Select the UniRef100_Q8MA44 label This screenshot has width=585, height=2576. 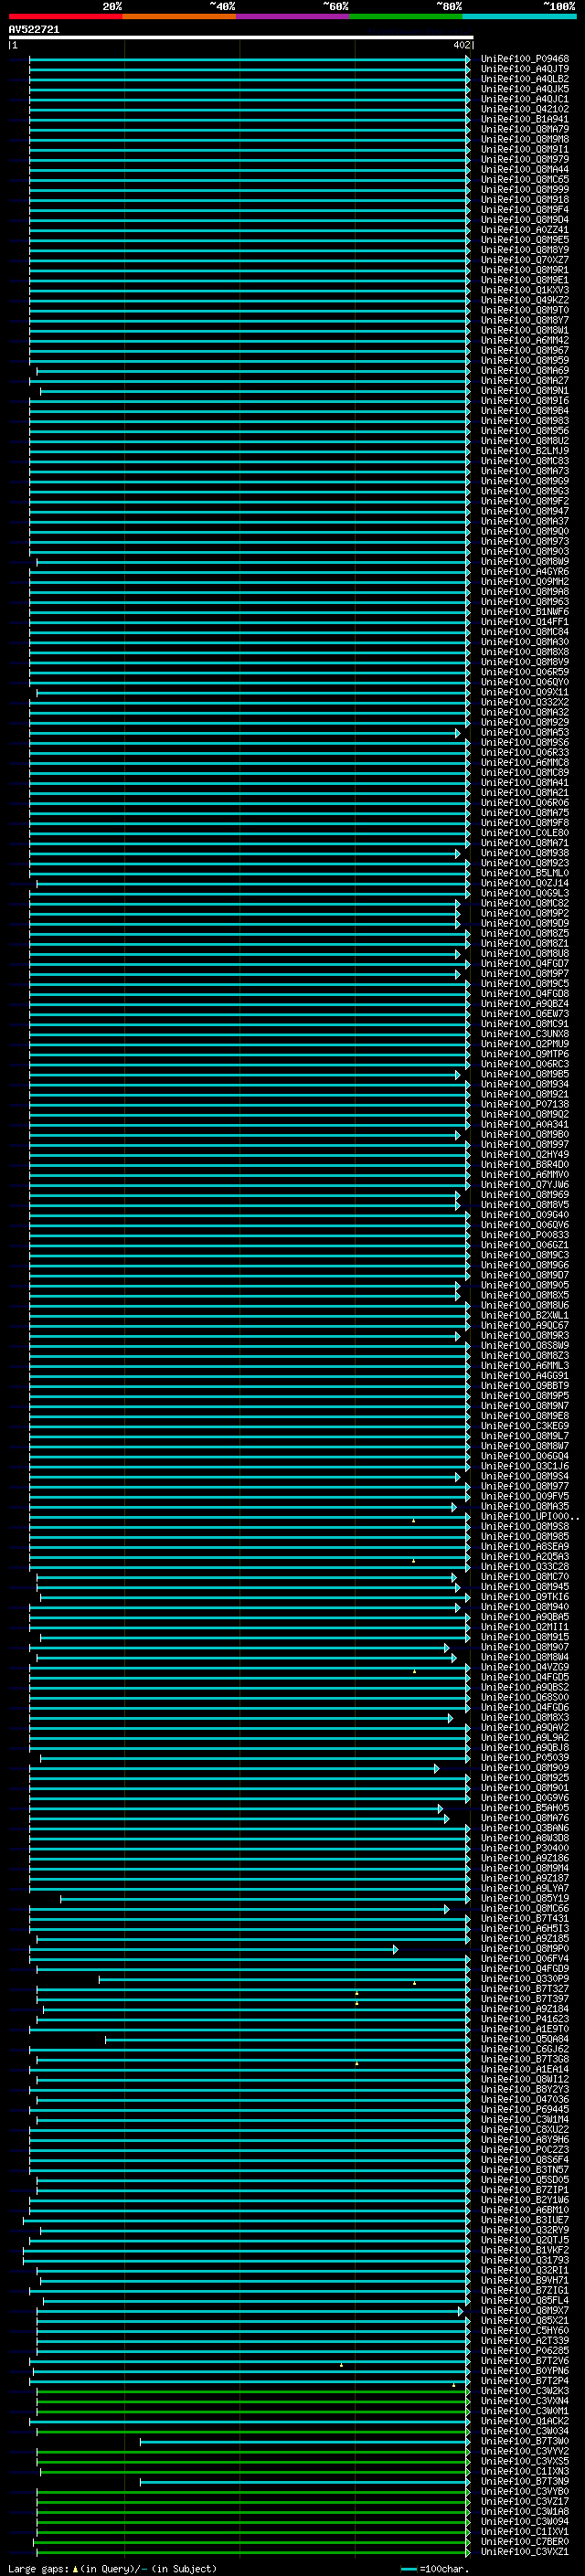525,169
